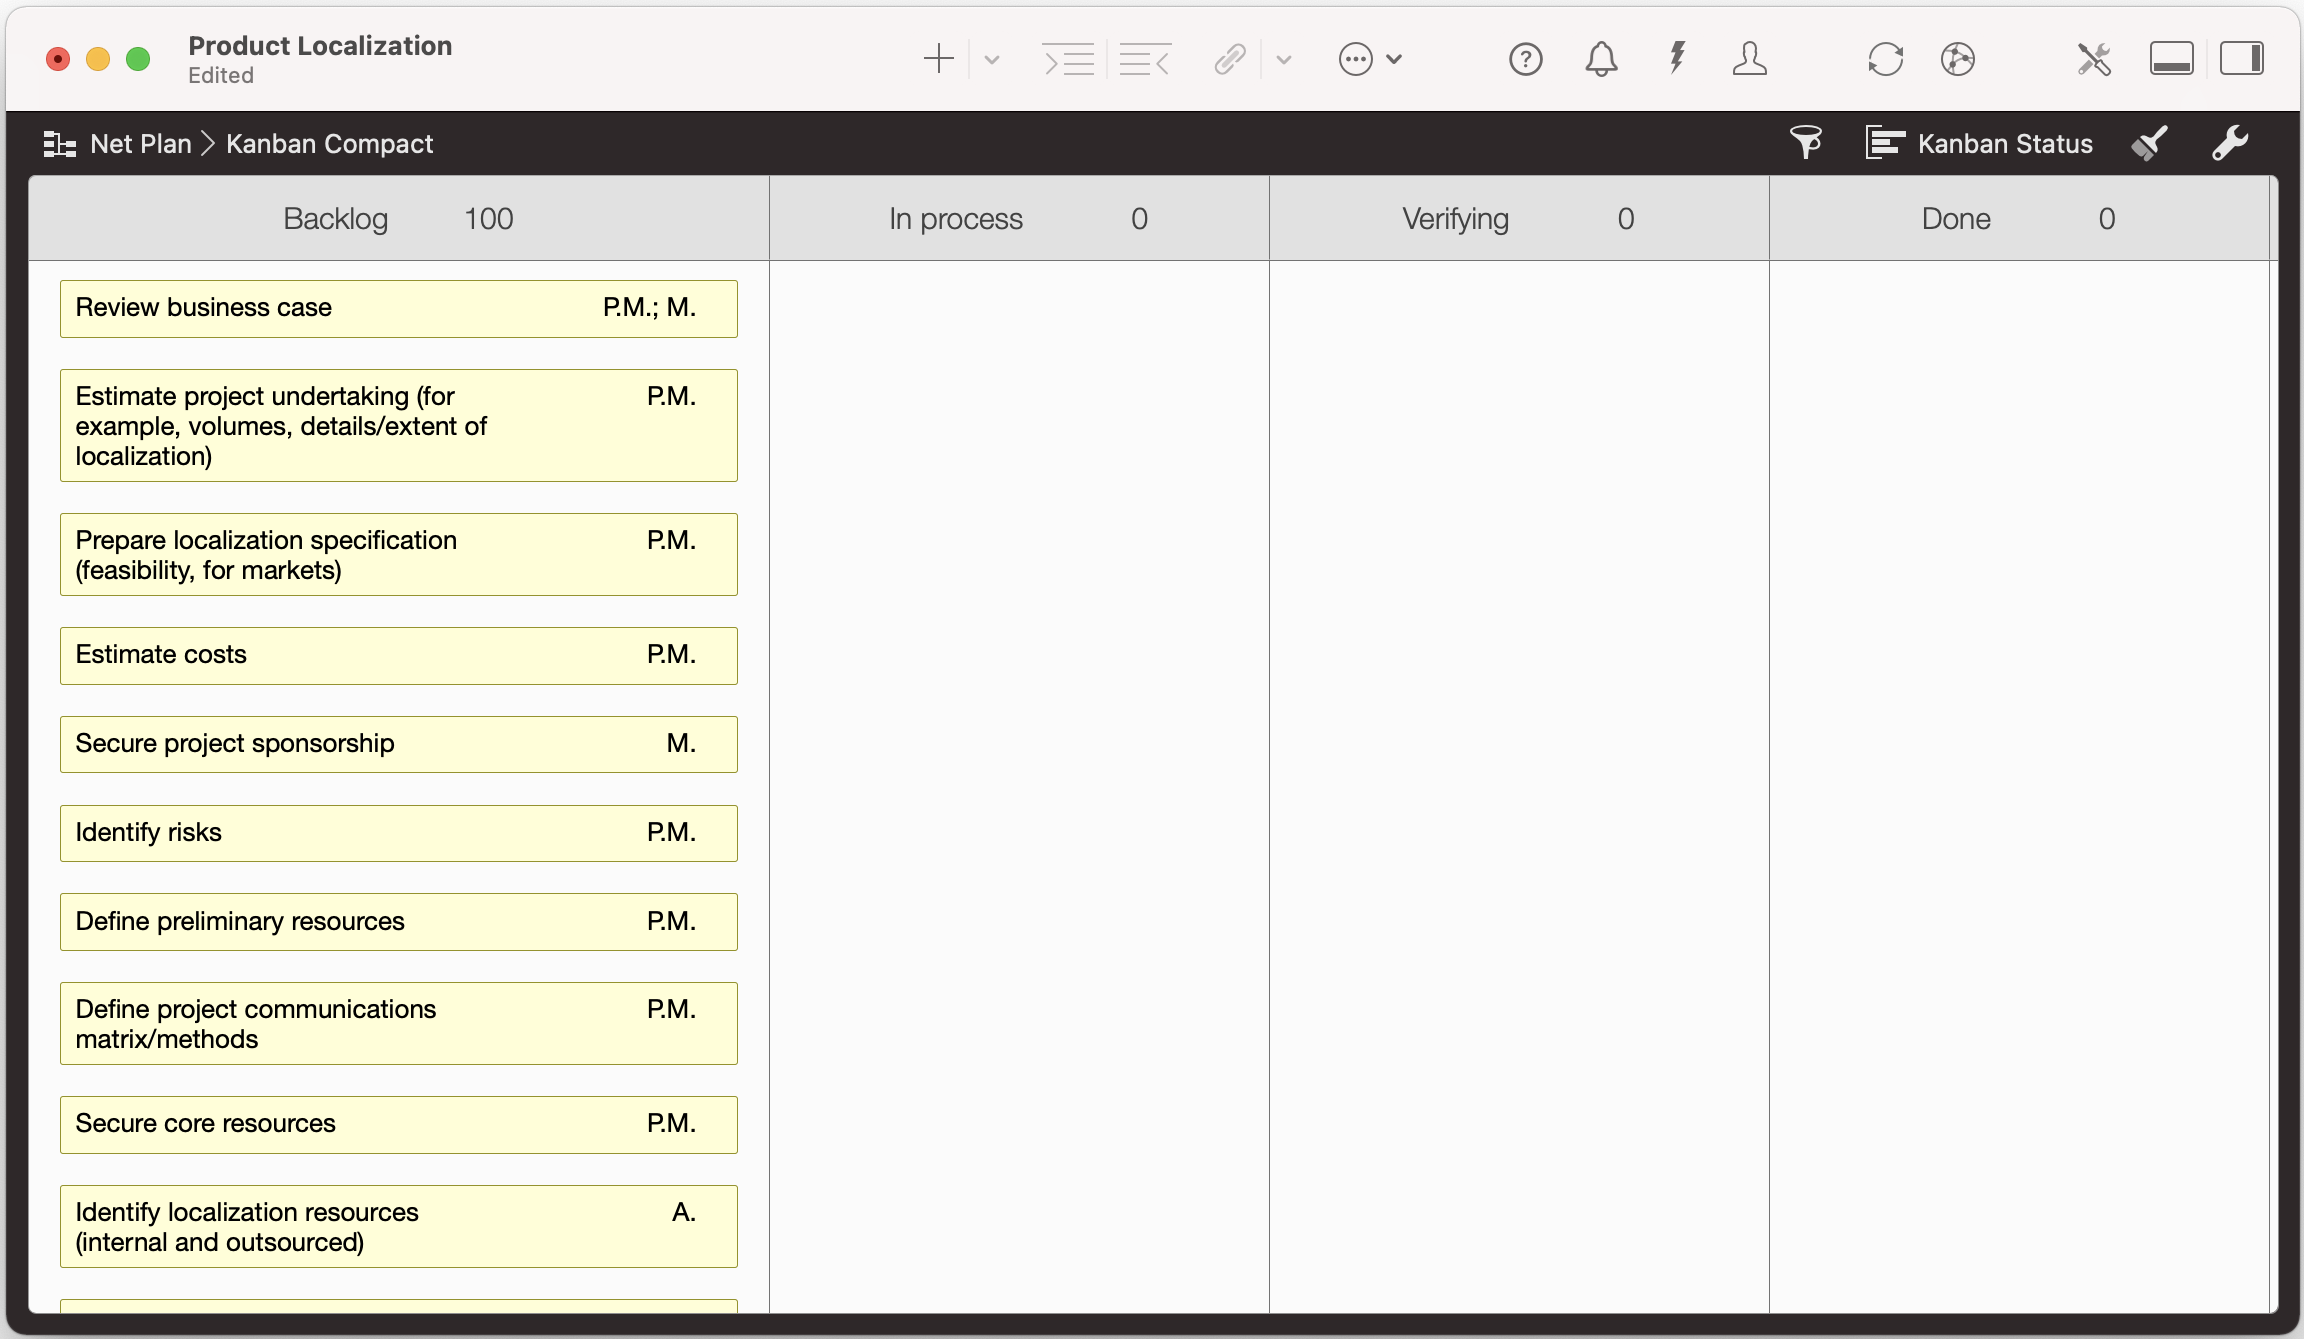The height and width of the screenshot is (1339, 2304).
Task: Toggle the bottom panel visibility
Action: tap(2171, 58)
